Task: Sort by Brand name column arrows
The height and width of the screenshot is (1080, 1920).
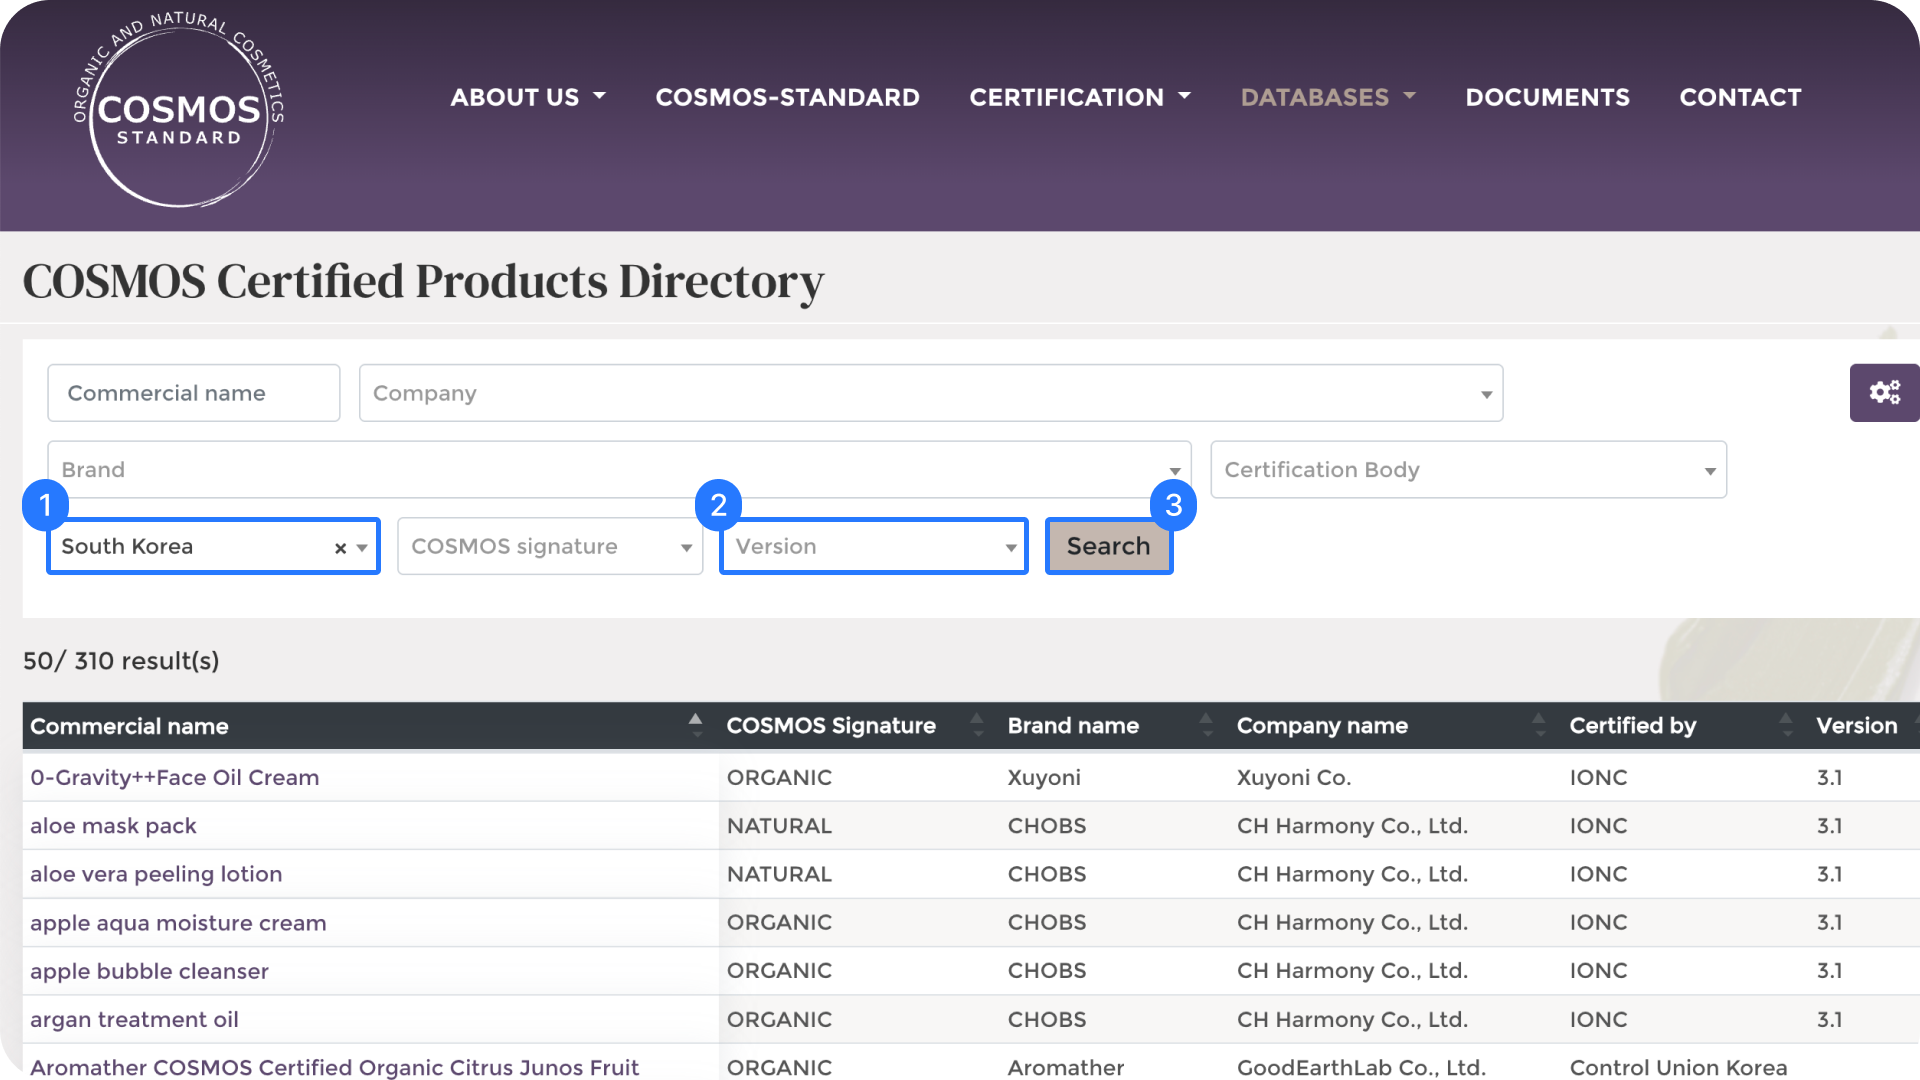Action: [1206, 726]
